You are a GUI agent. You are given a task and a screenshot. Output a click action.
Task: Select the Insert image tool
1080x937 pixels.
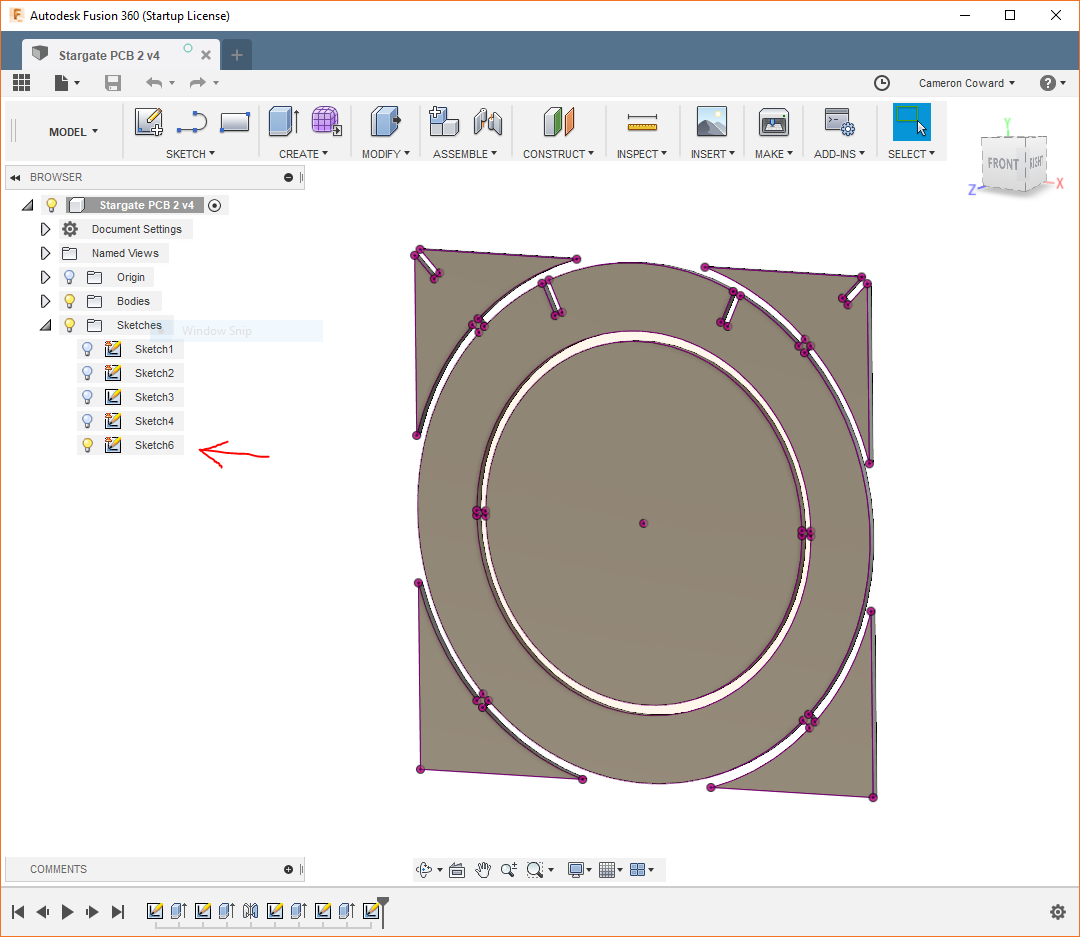[x=712, y=121]
